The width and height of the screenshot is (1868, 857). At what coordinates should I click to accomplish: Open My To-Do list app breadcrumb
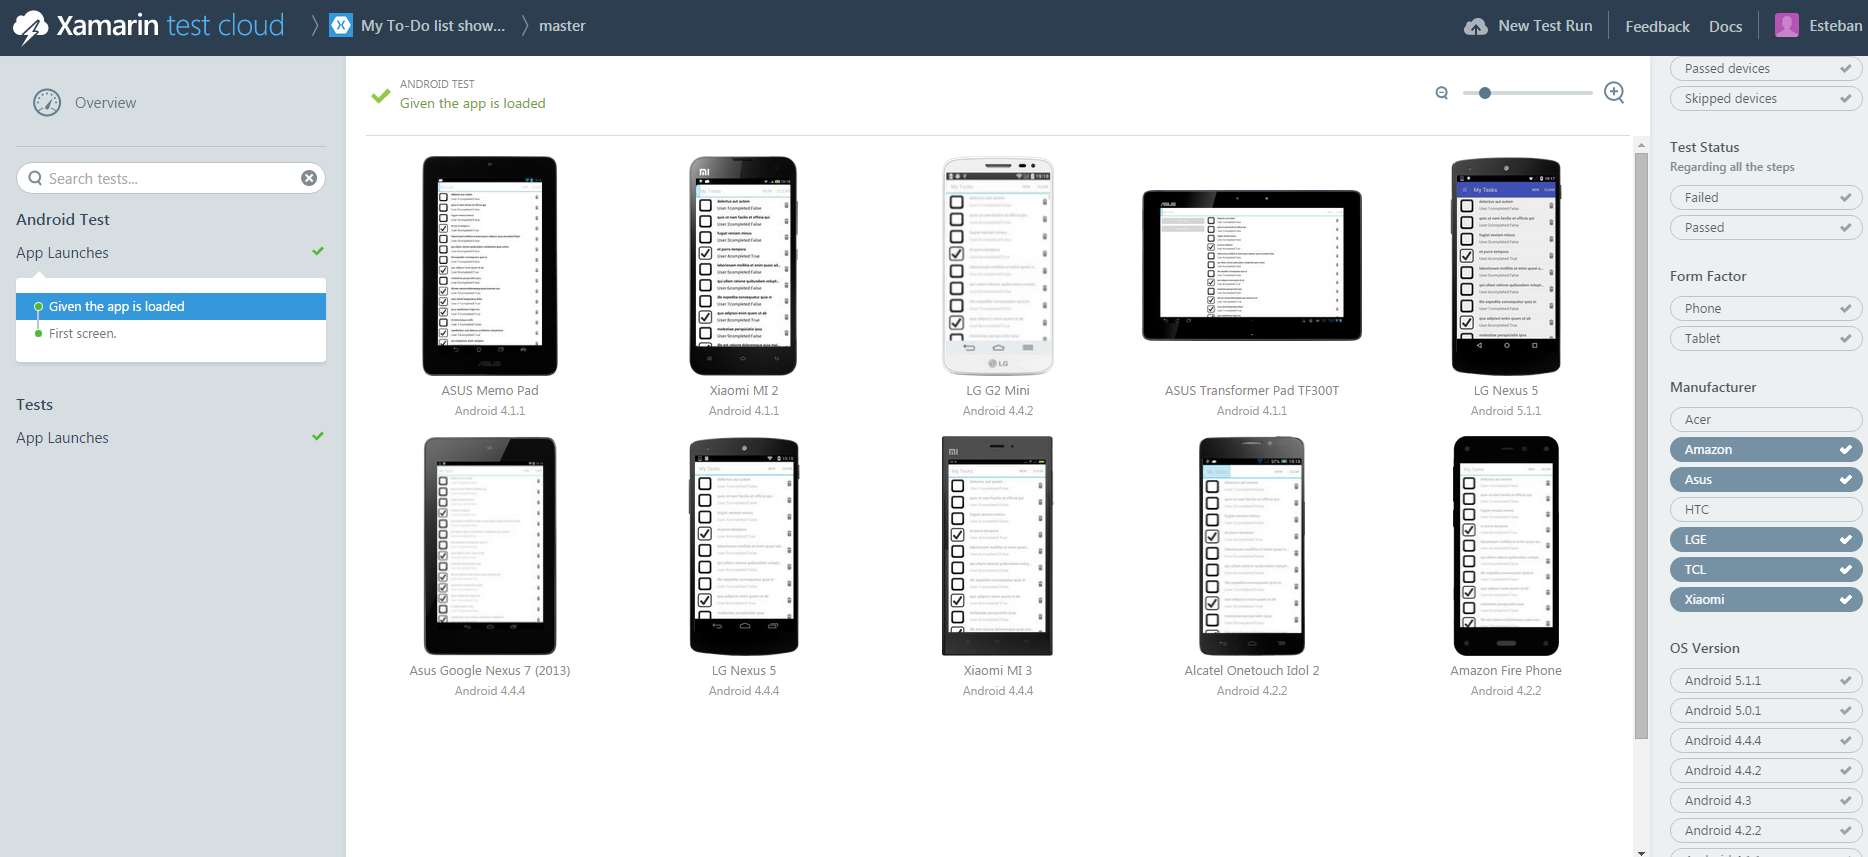point(433,26)
